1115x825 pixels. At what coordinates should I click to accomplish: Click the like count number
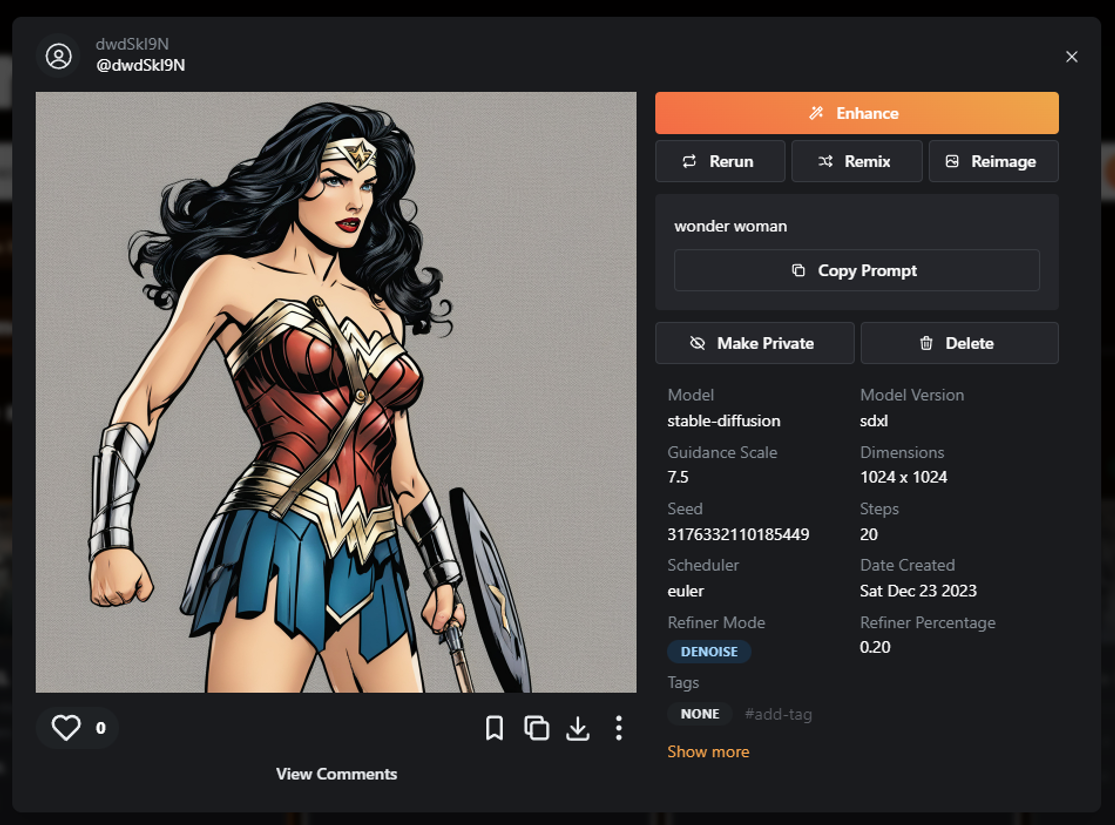coord(100,728)
